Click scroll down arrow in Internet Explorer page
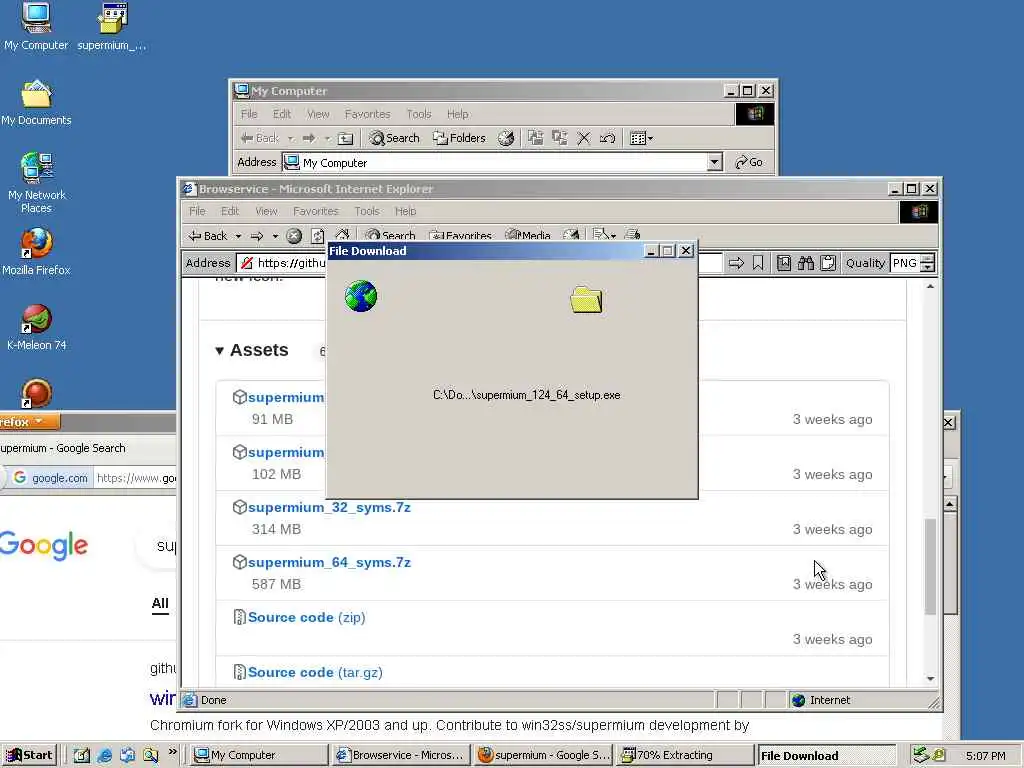The height and width of the screenshot is (768, 1024). [930, 679]
